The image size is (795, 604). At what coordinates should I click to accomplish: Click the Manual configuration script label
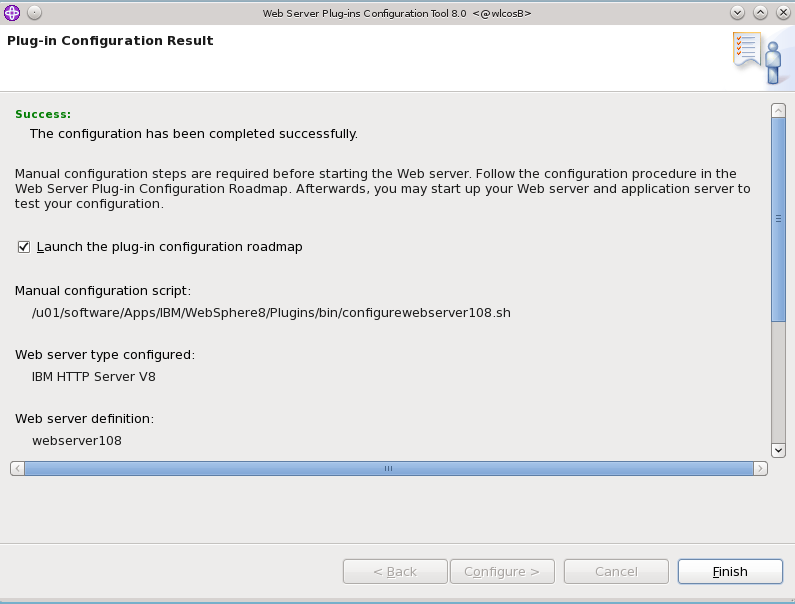[103, 291]
